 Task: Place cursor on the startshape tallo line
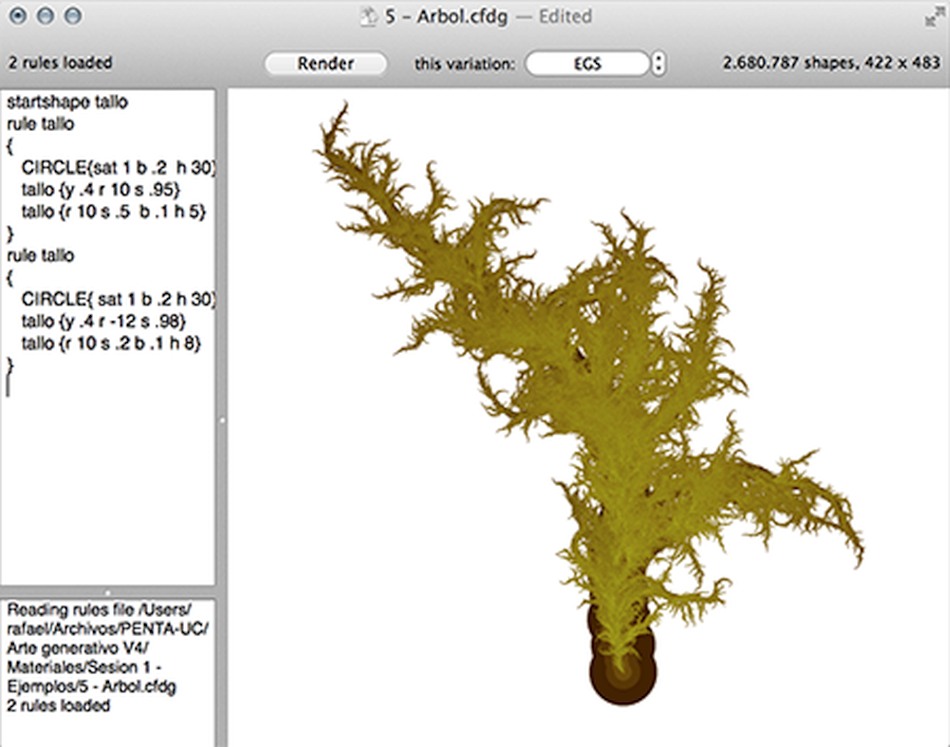click(67, 102)
